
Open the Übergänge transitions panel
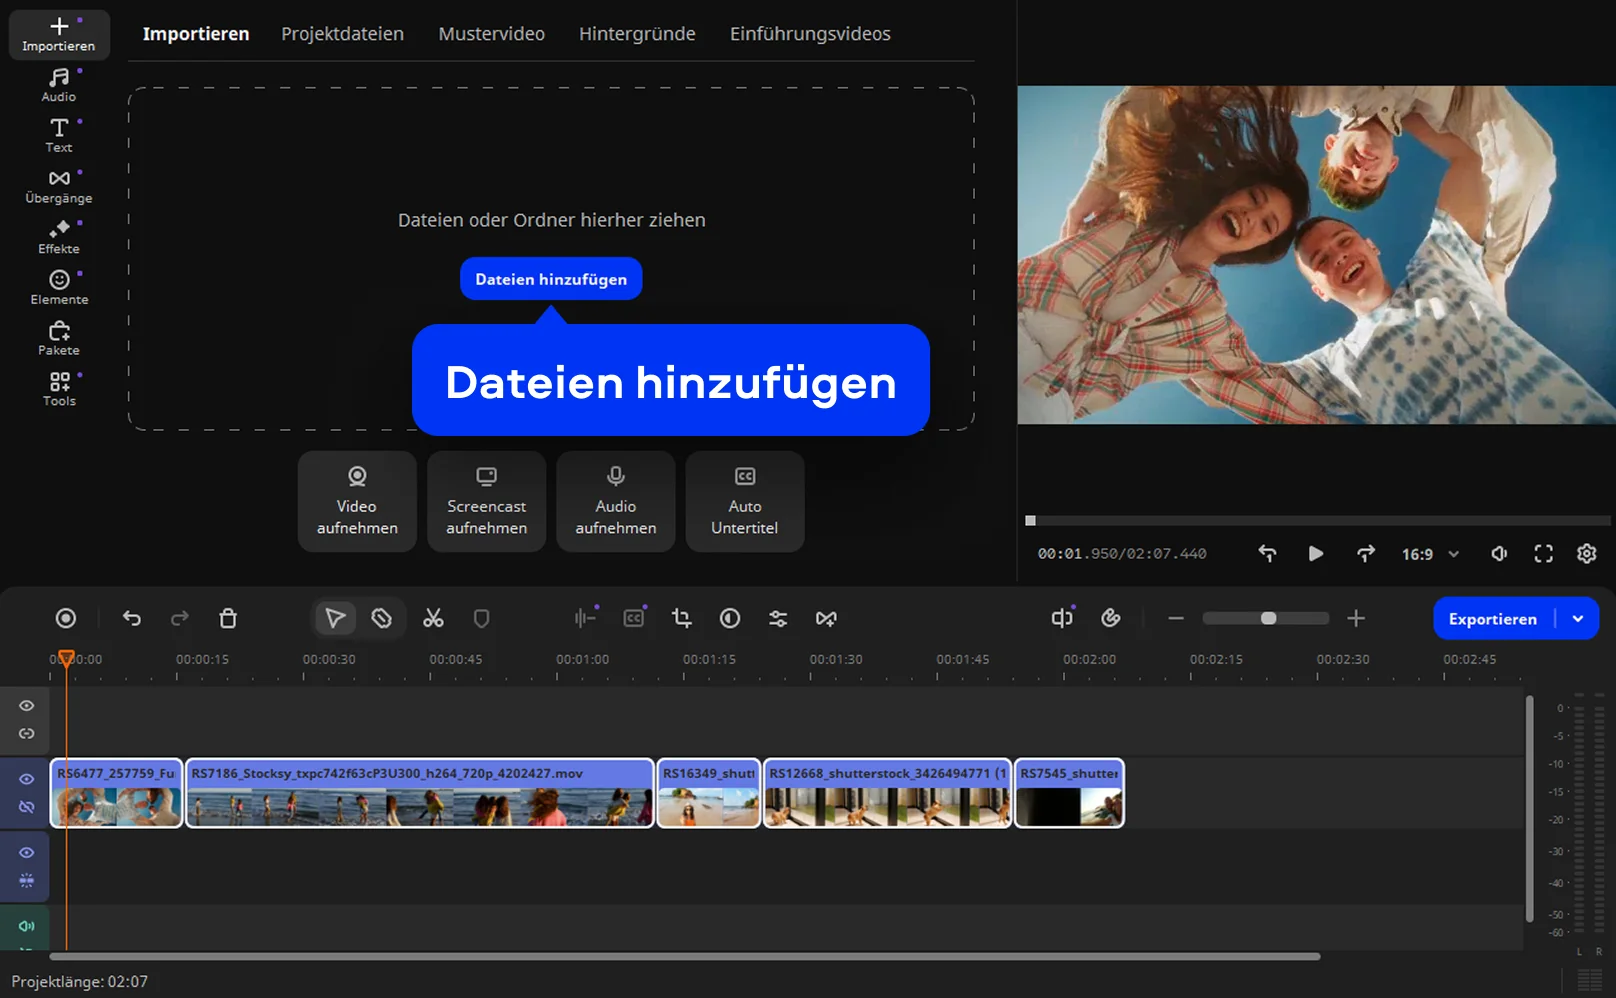[x=59, y=186]
